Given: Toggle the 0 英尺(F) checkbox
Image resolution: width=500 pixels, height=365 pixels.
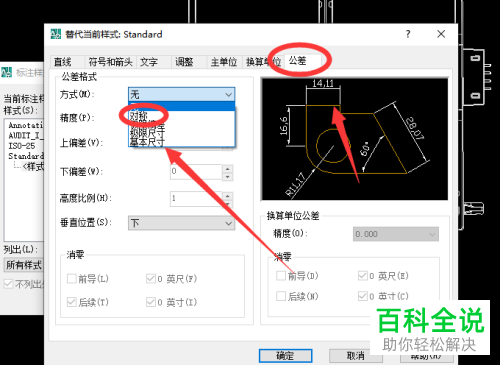Looking at the screenshot, I should point(151,278).
